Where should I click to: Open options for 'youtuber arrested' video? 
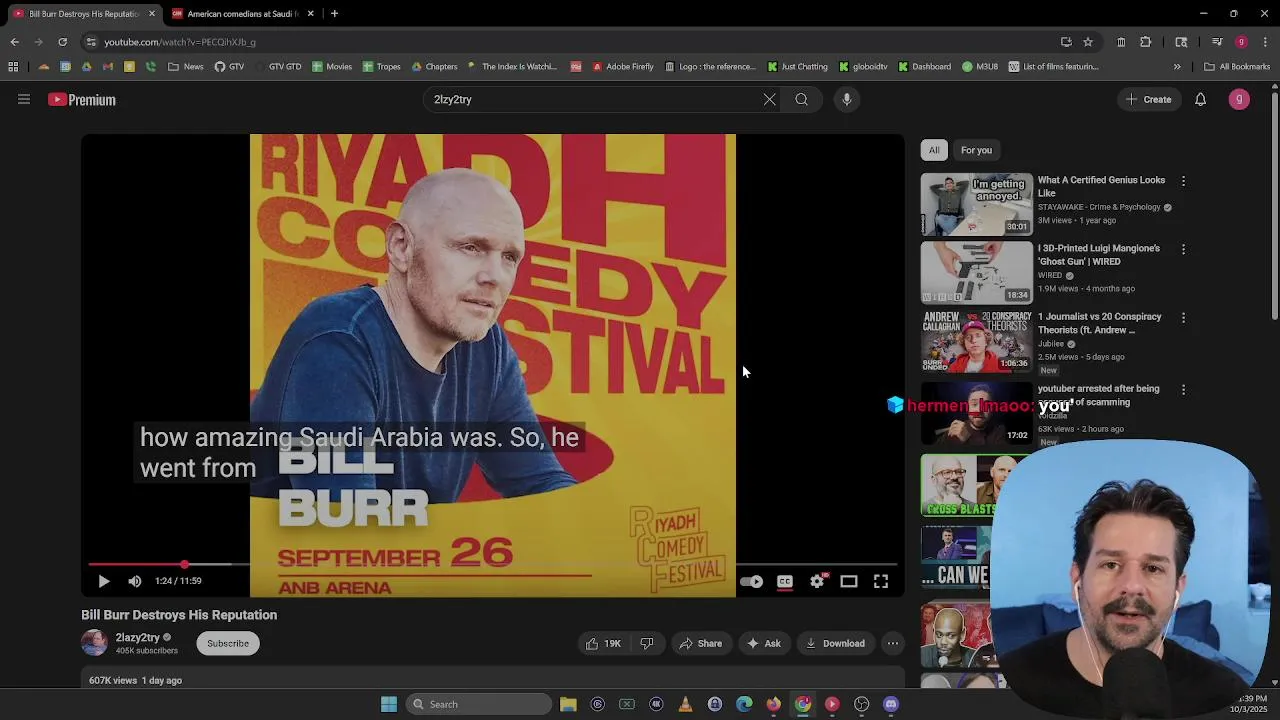point(1183,389)
